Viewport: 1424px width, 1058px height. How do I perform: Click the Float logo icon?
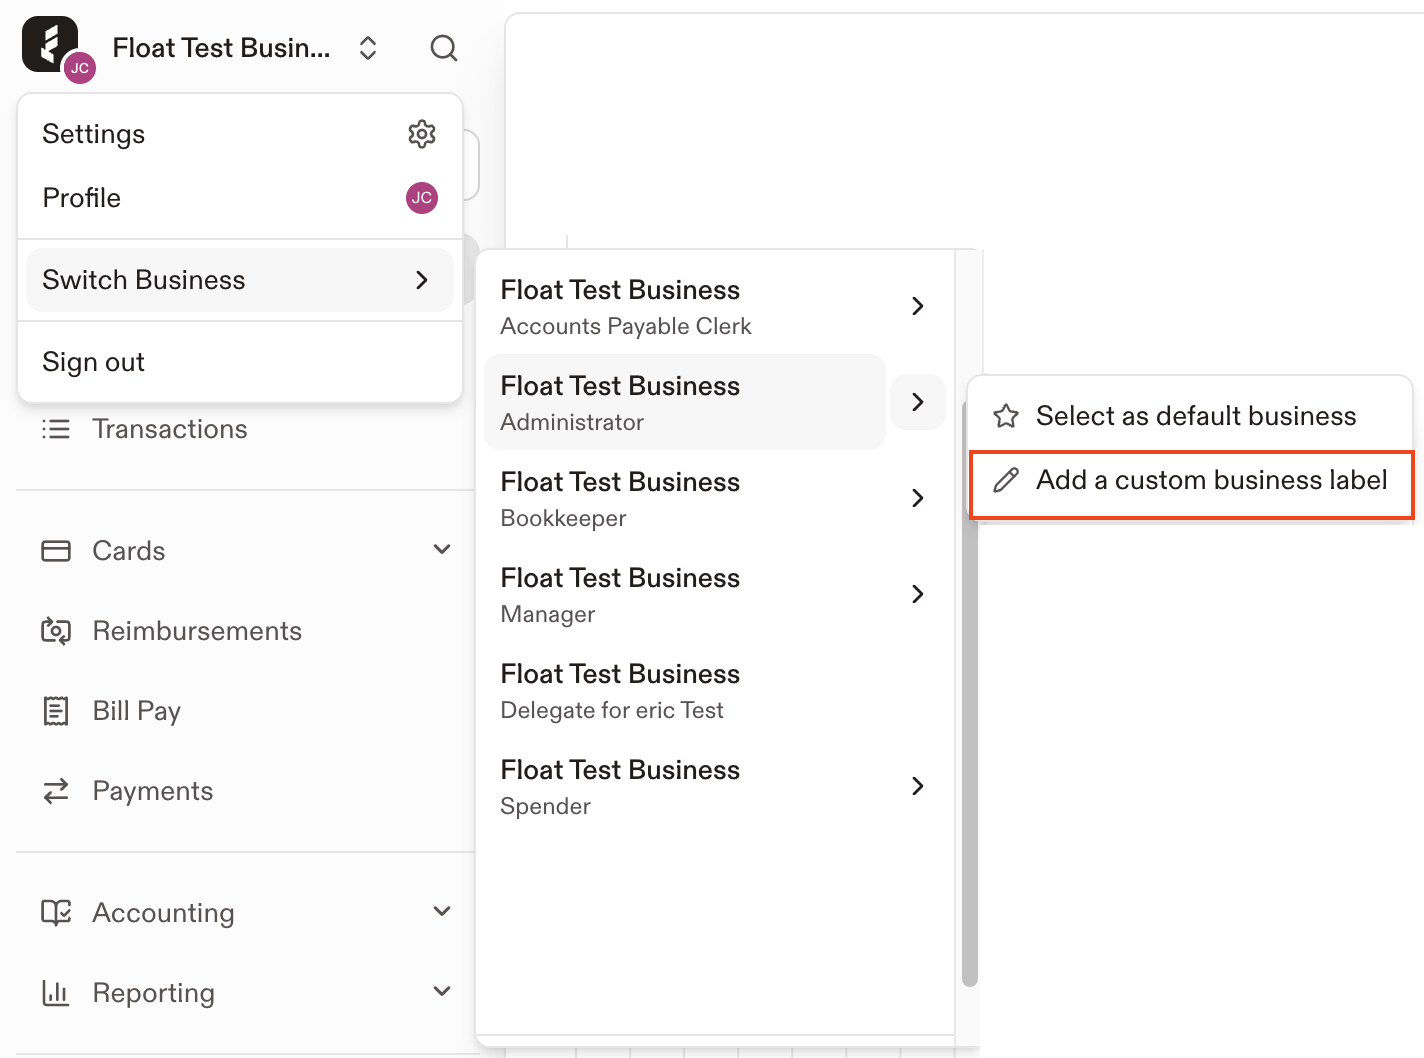(50, 44)
